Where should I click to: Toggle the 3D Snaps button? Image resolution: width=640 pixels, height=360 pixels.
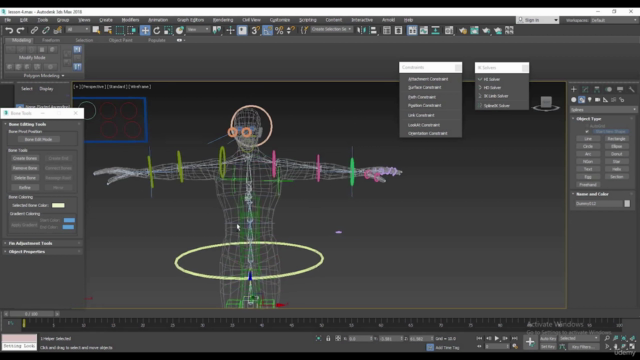pyautogui.click(x=256, y=30)
